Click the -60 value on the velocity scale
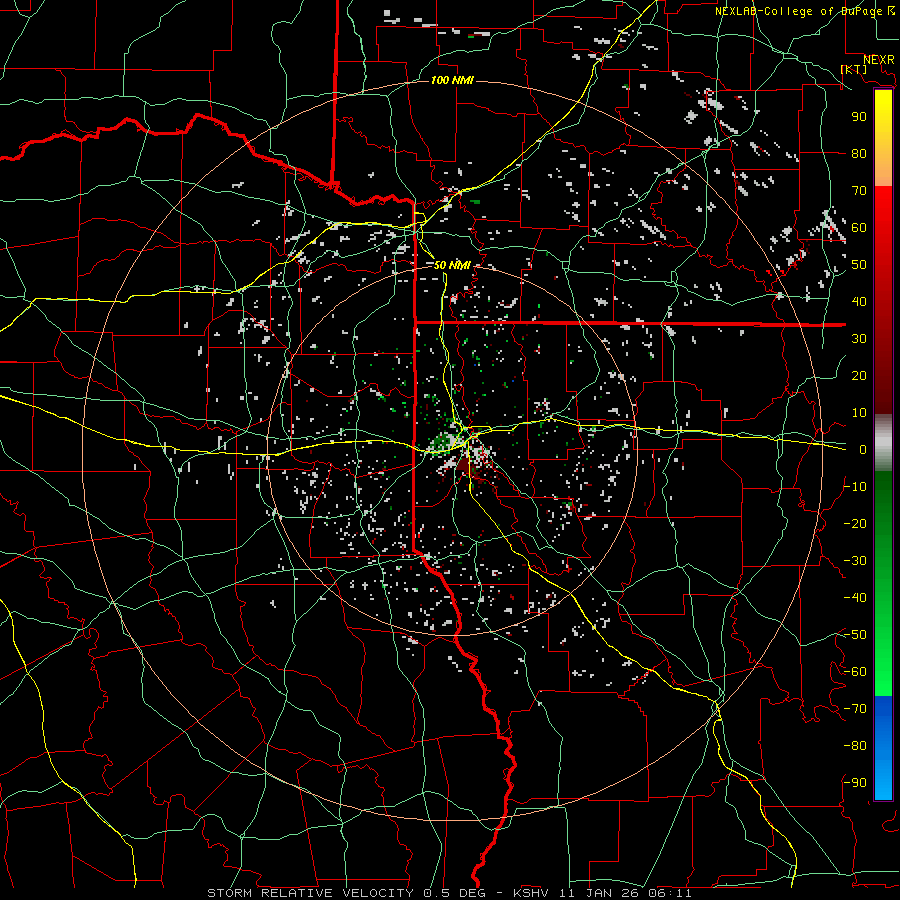Image resolution: width=900 pixels, height=900 pixels. tap(855, 672)
